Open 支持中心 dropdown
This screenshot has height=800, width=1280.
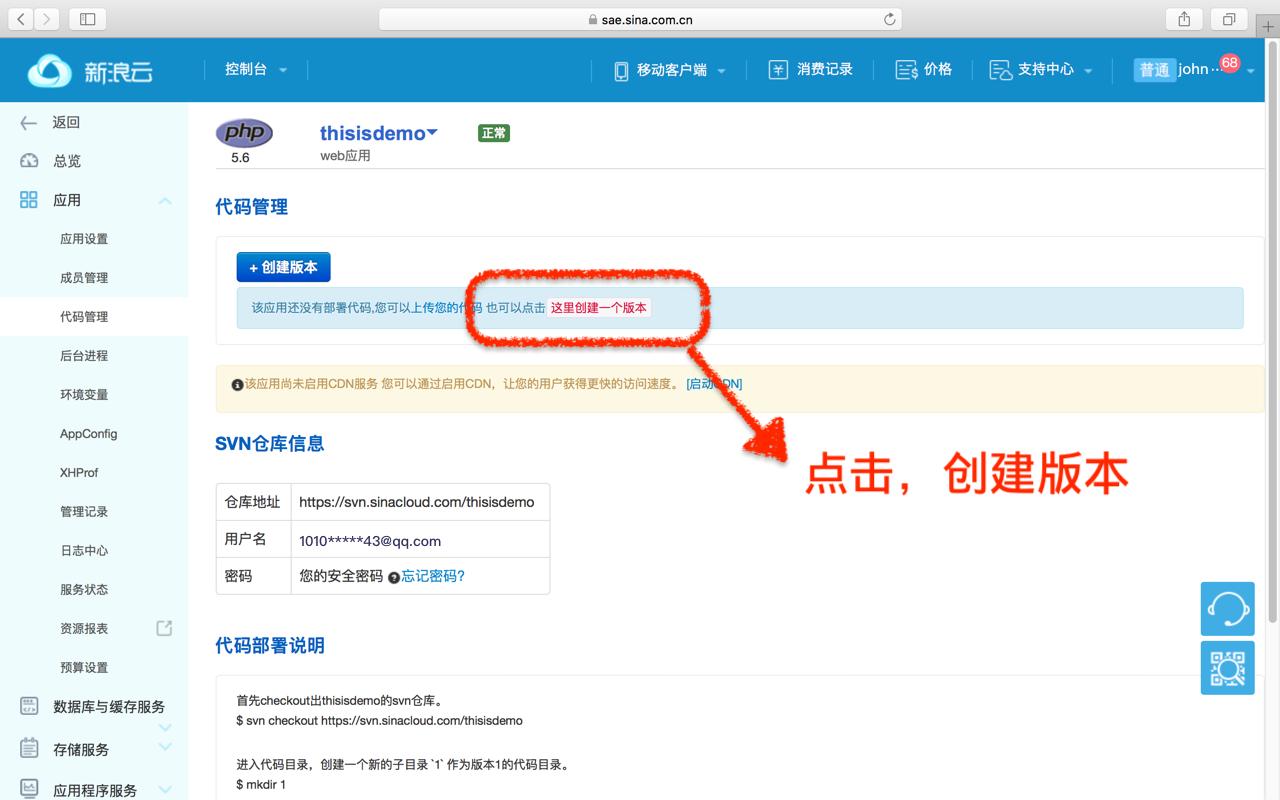click(1055, 70)
